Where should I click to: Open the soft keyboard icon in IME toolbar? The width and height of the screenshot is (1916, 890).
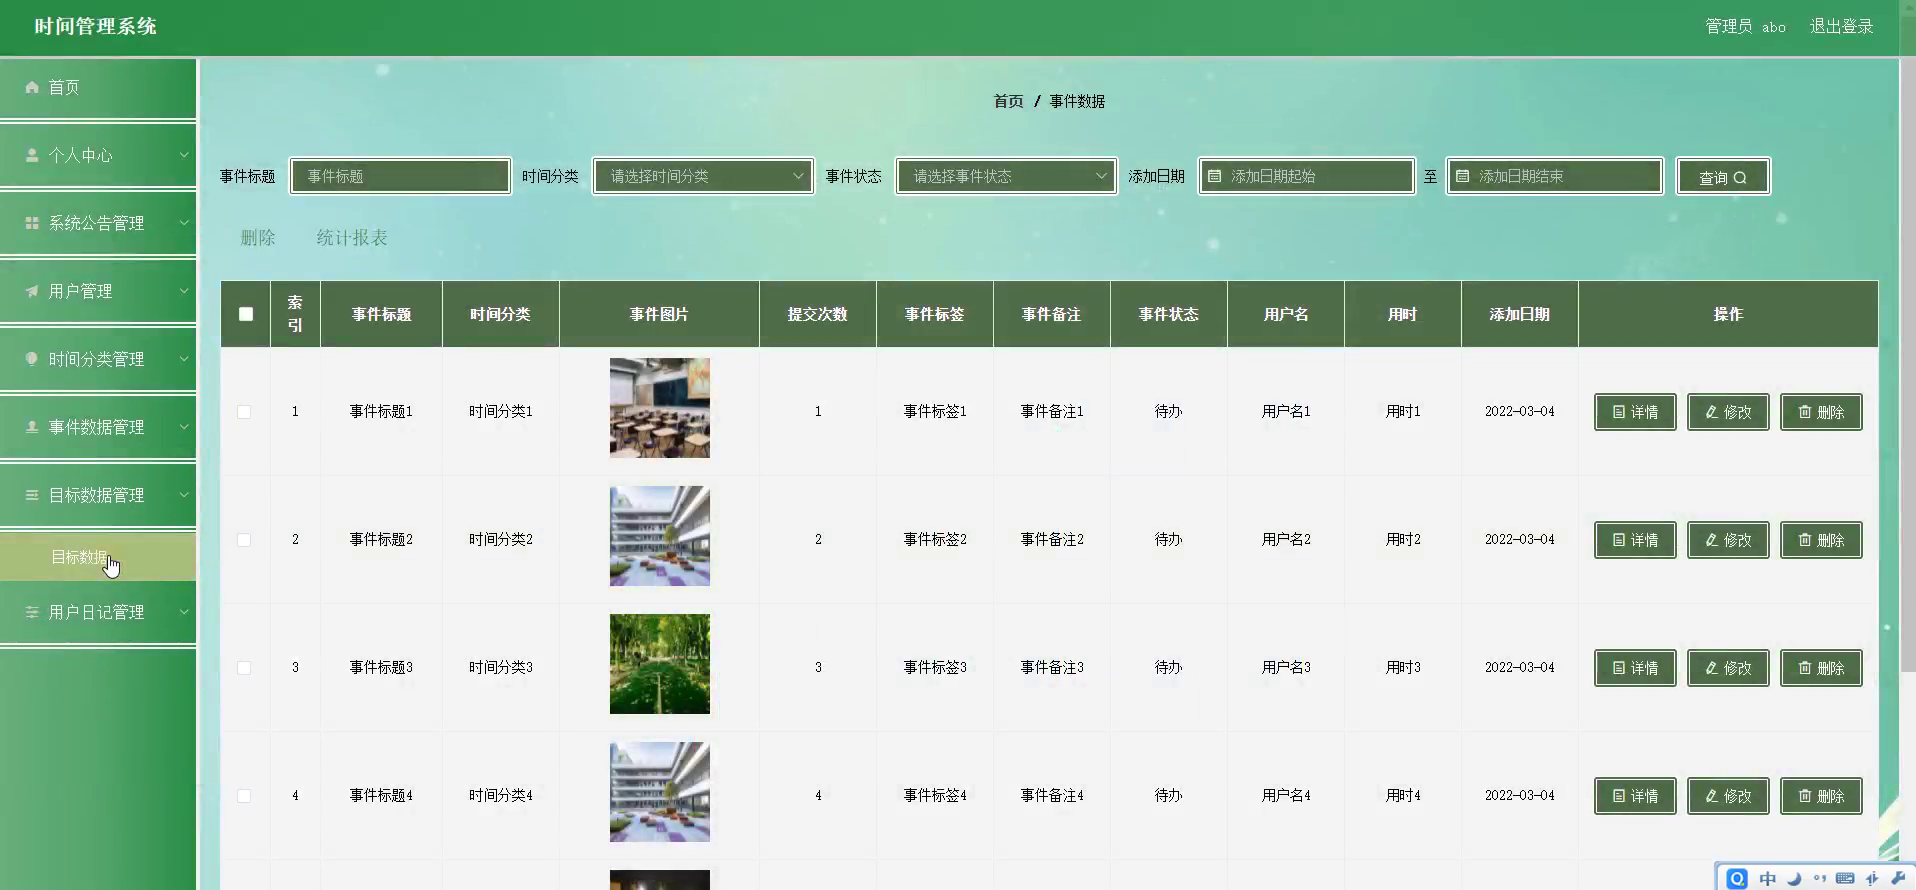click(1845, 878)
